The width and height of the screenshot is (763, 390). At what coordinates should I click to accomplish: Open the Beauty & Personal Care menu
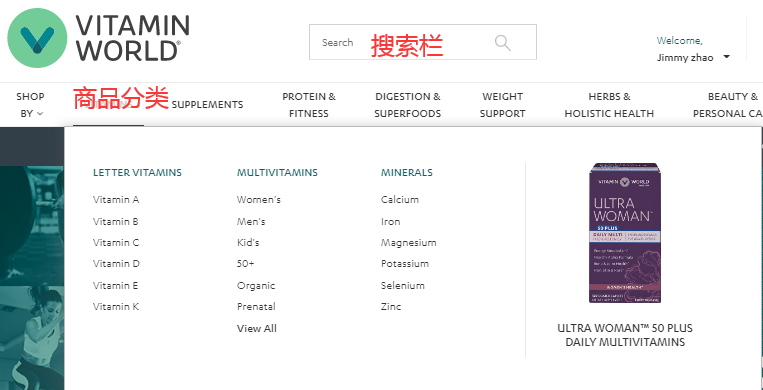point(728,105)
